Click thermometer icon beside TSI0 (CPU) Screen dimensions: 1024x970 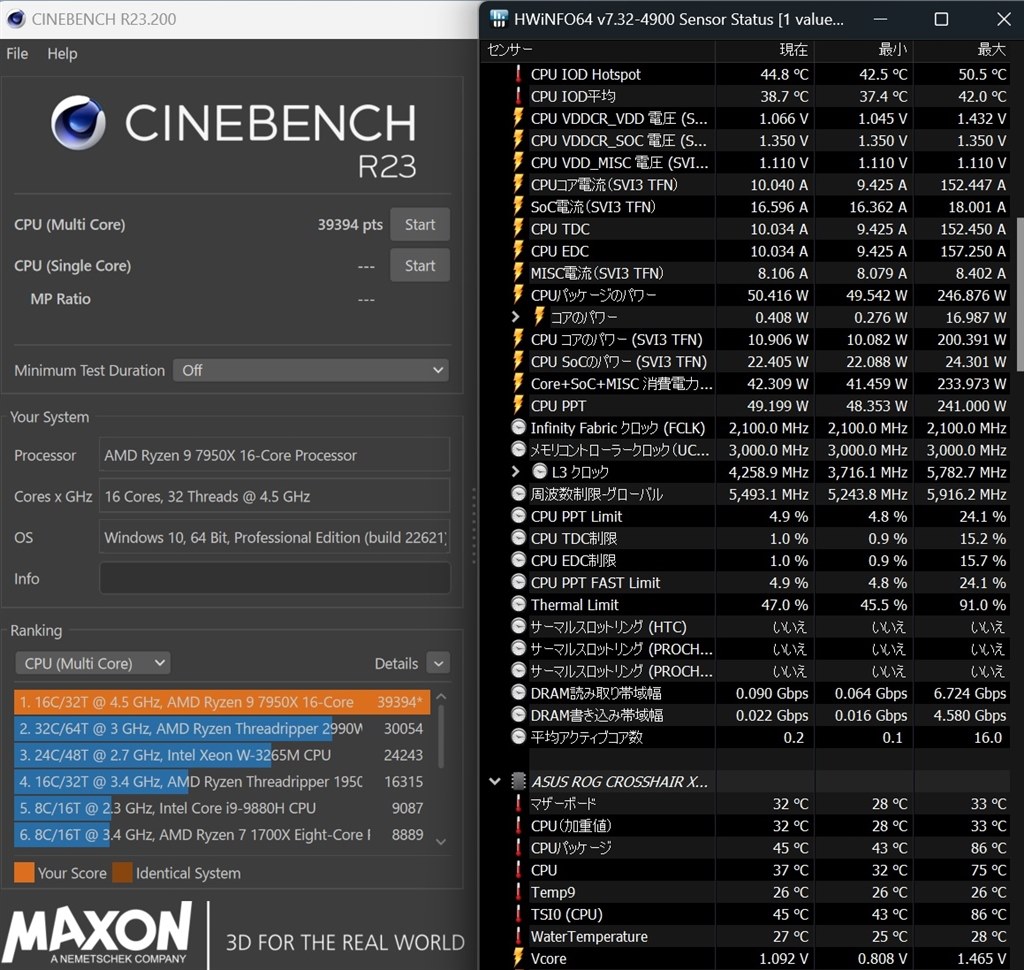pyautogui.click(x=519, y=914)
